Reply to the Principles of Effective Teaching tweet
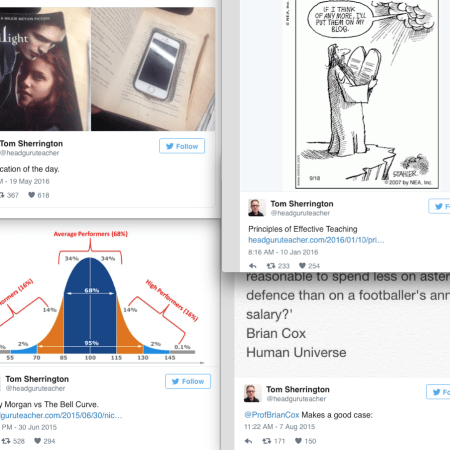Viewport: 450px width, 450px height. pyautogui.click(x=253, y=266)
